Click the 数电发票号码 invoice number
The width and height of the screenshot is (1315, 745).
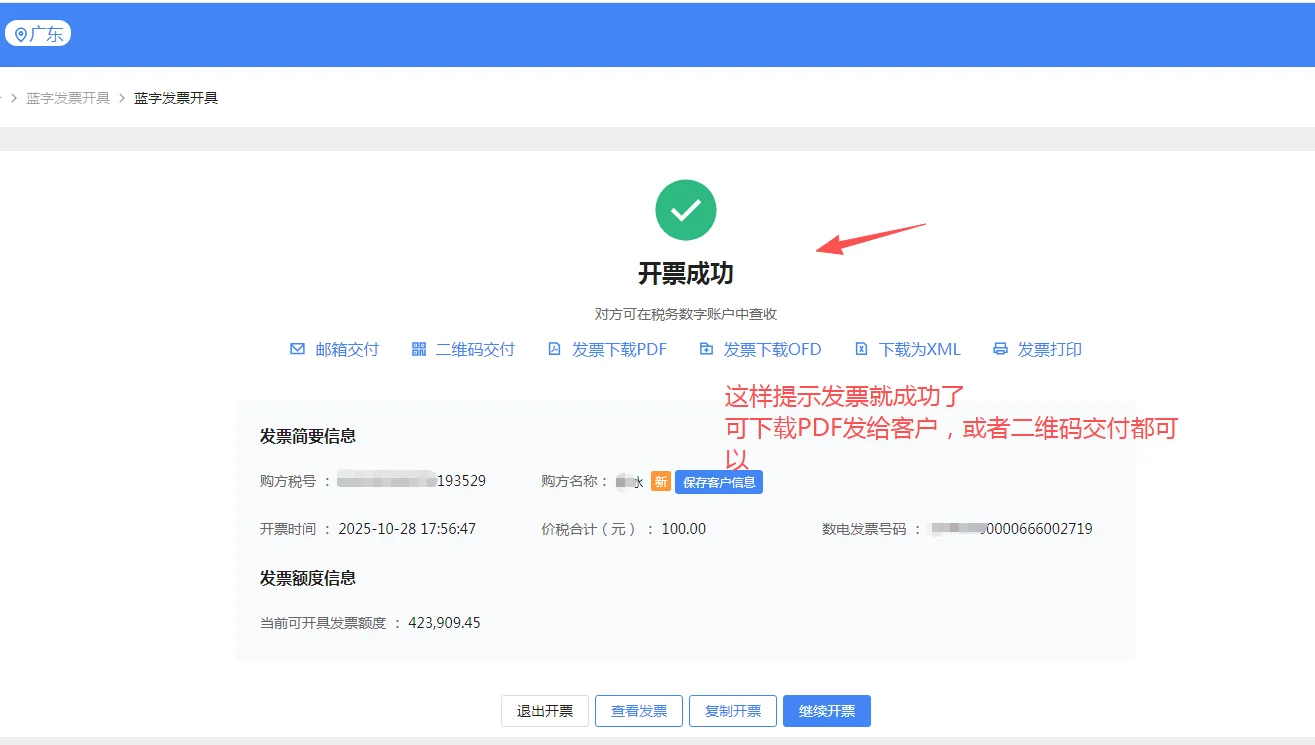point(1010,528)
